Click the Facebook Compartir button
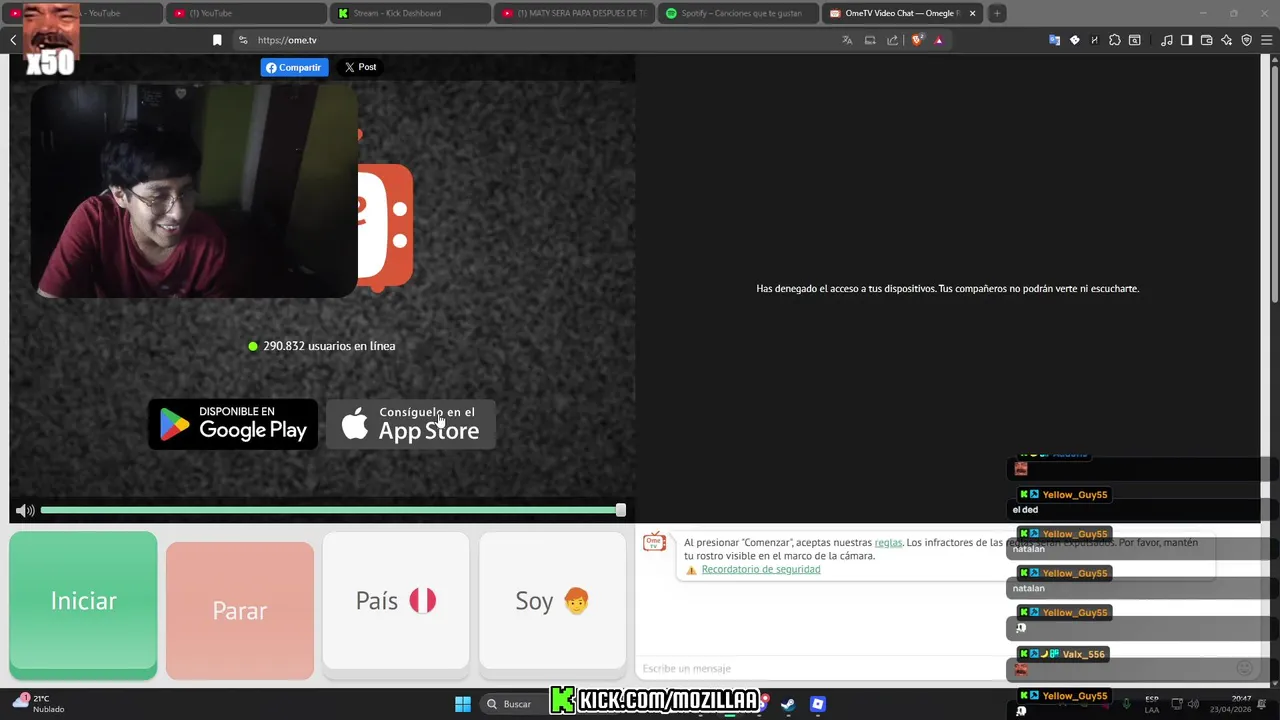The image size is (1280, 720). (294, 67)
